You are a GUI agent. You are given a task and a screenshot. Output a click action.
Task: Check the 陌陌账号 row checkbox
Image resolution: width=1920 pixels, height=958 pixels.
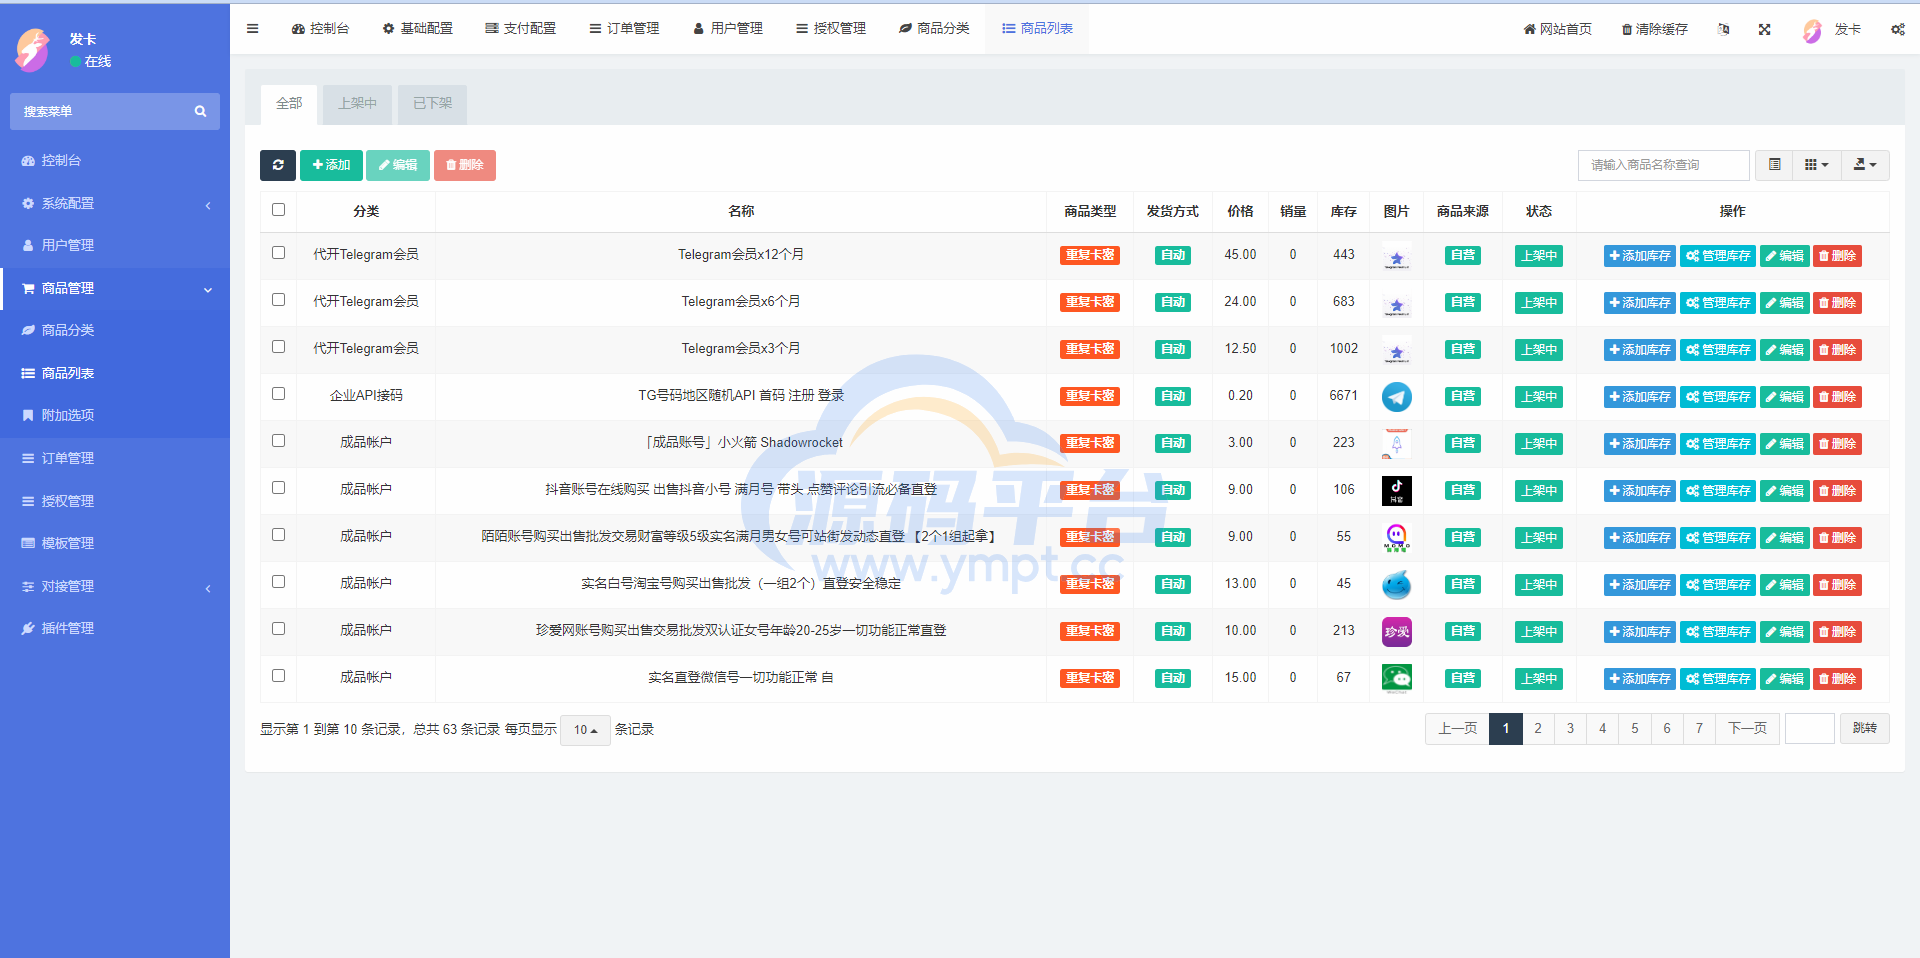click(x=278, y=535)
